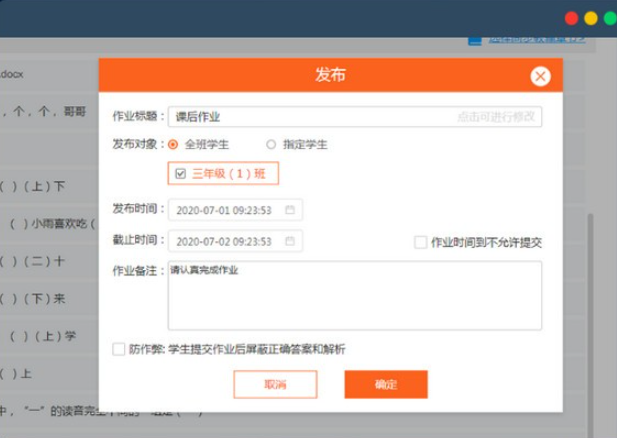Image resolution: width=617 pixels, height=438 pixels.
Task: Enable 防作弊 checkbox
Action: click(118, 349)
